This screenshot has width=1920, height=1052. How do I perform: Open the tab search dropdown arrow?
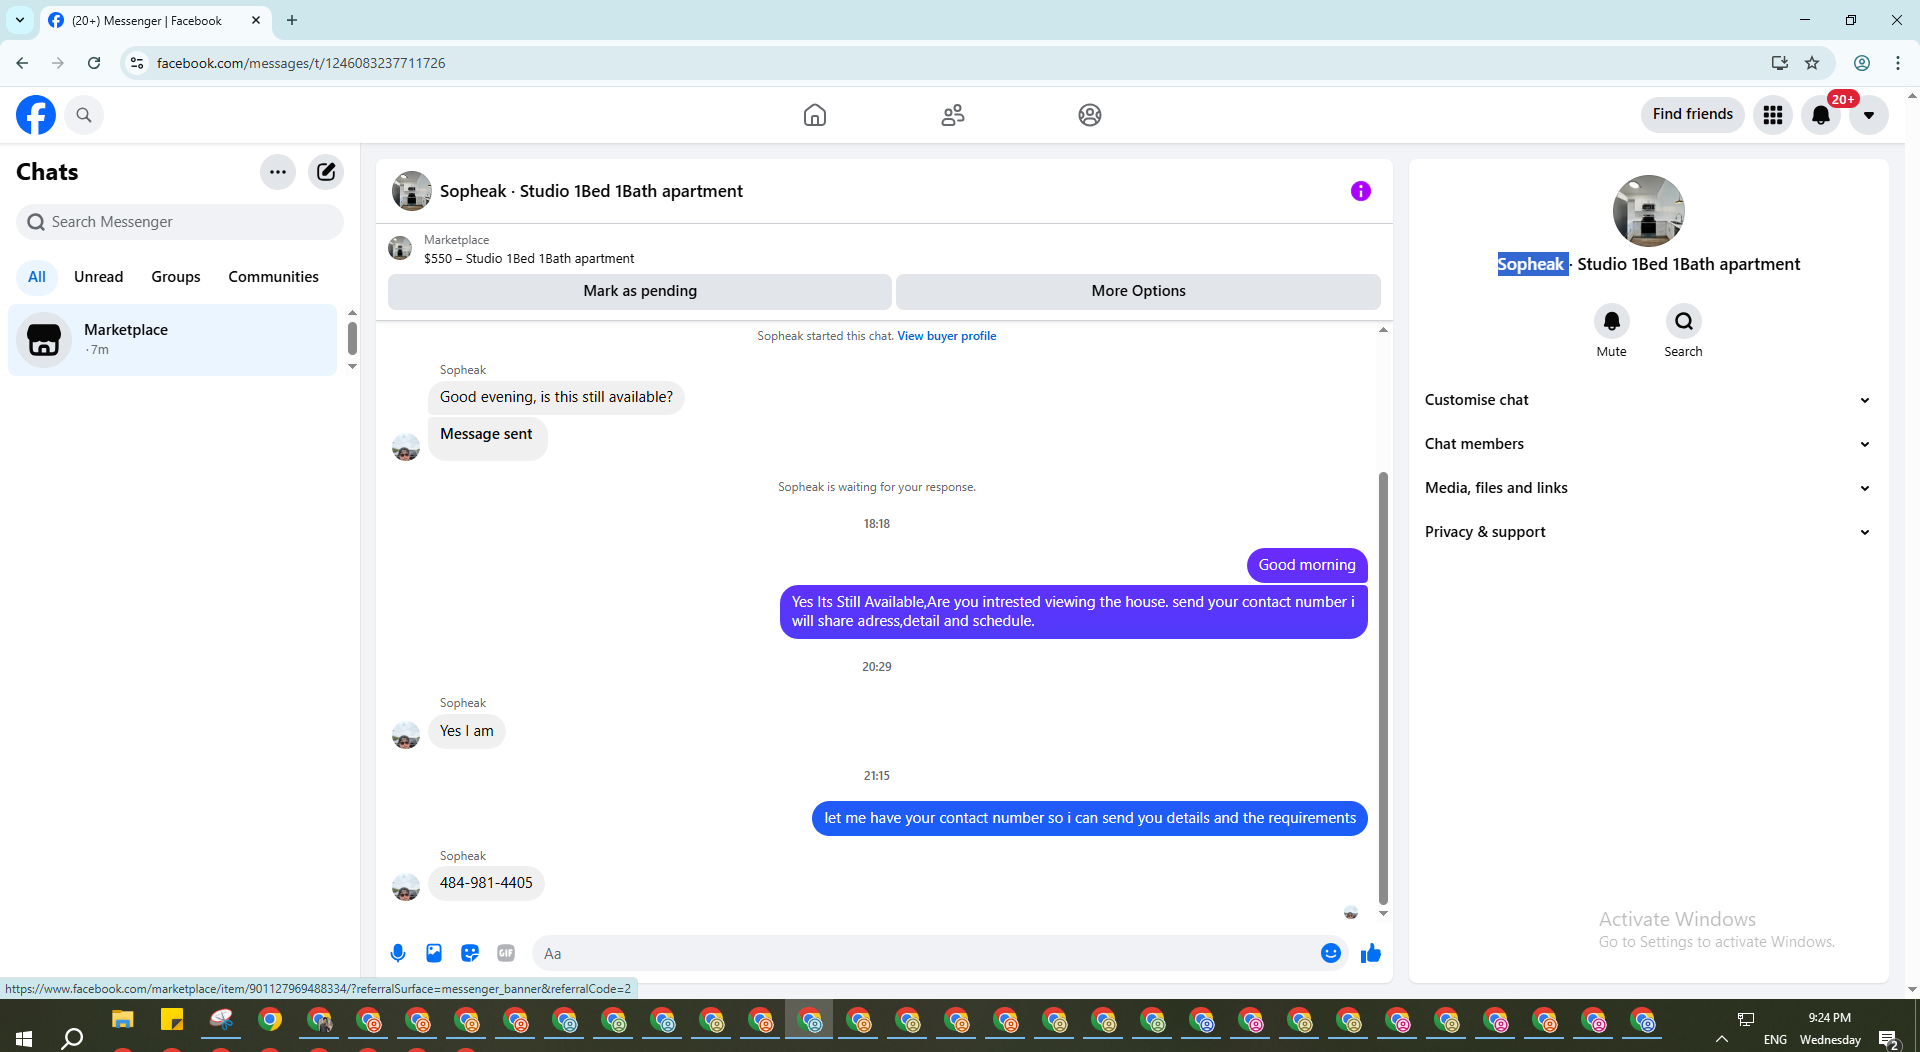(20, 20)
